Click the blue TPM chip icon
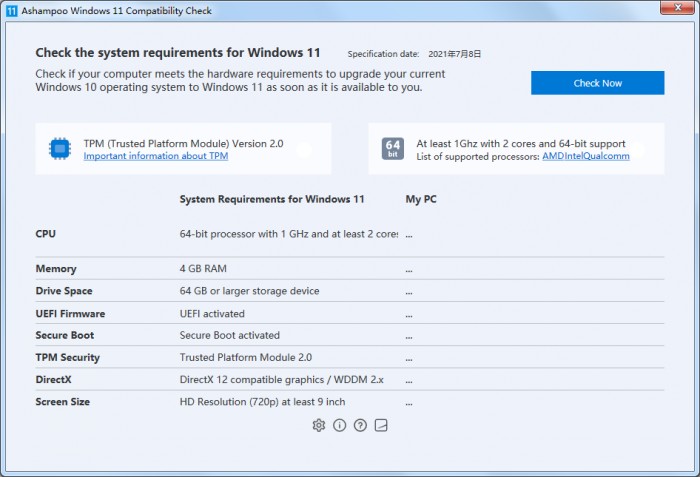Screen dimensions: 700x477 (x=60, y=148)
